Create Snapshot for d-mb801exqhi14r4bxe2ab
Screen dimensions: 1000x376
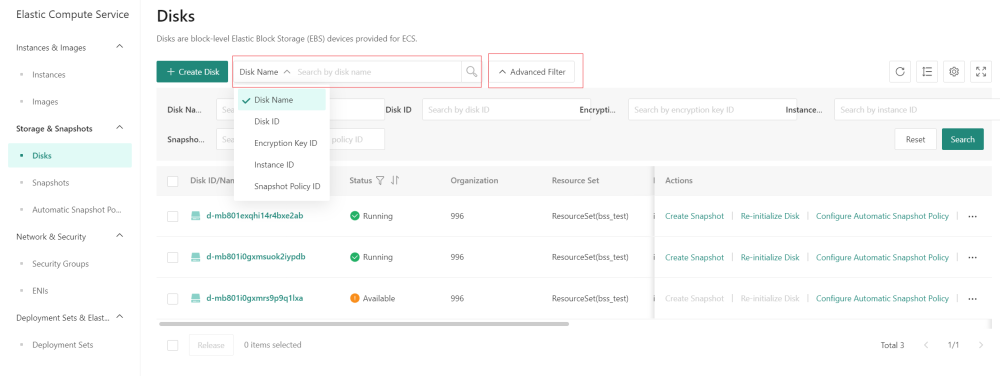(695, 216)
